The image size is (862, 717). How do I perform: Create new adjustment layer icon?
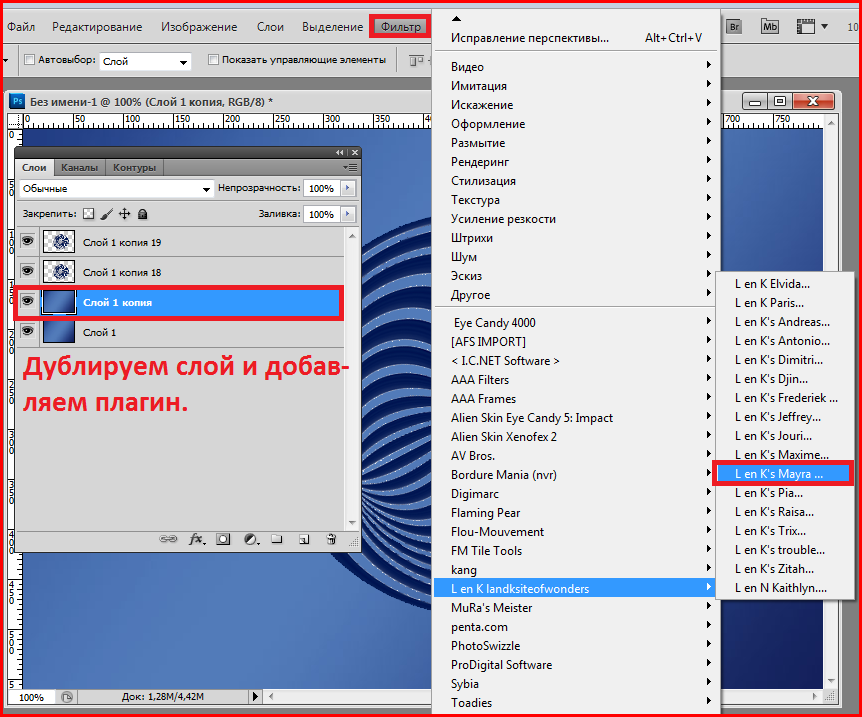(251, 539)
